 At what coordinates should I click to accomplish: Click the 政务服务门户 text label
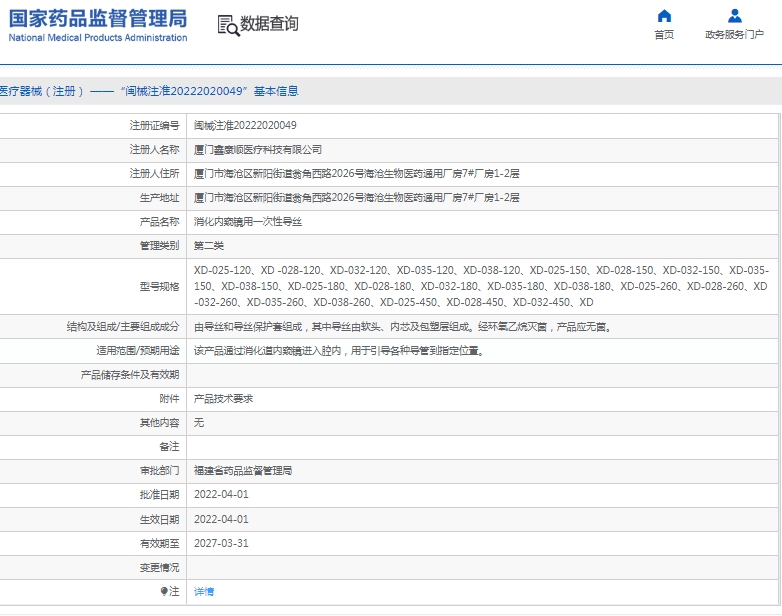tap(734, 34)
